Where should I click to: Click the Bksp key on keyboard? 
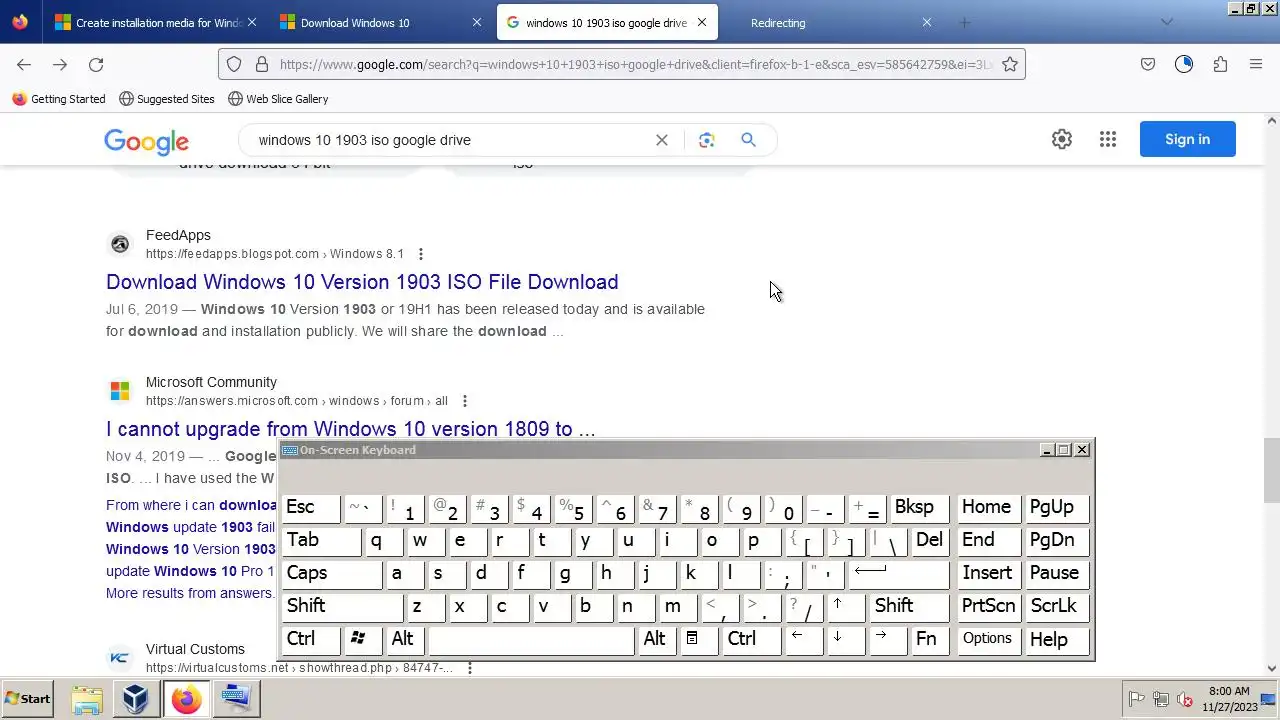pyautogui.click(x=919, y=507)
